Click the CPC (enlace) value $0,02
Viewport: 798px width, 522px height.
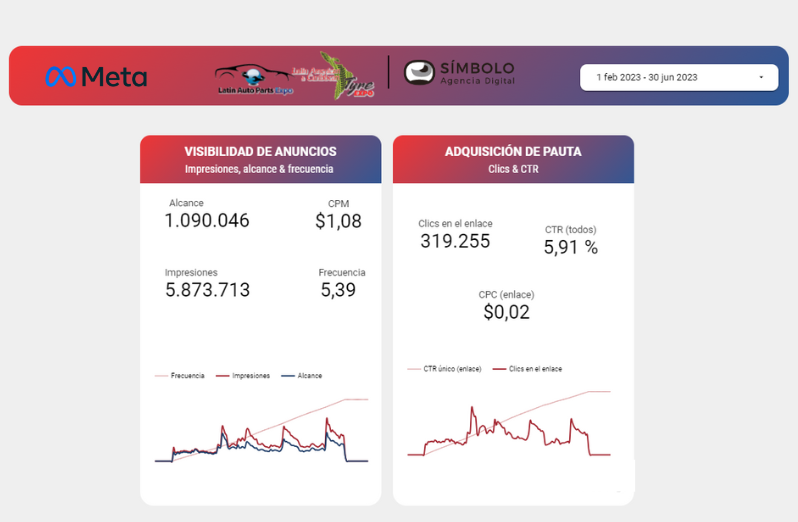pyautogui.click(x=506, y=312)
